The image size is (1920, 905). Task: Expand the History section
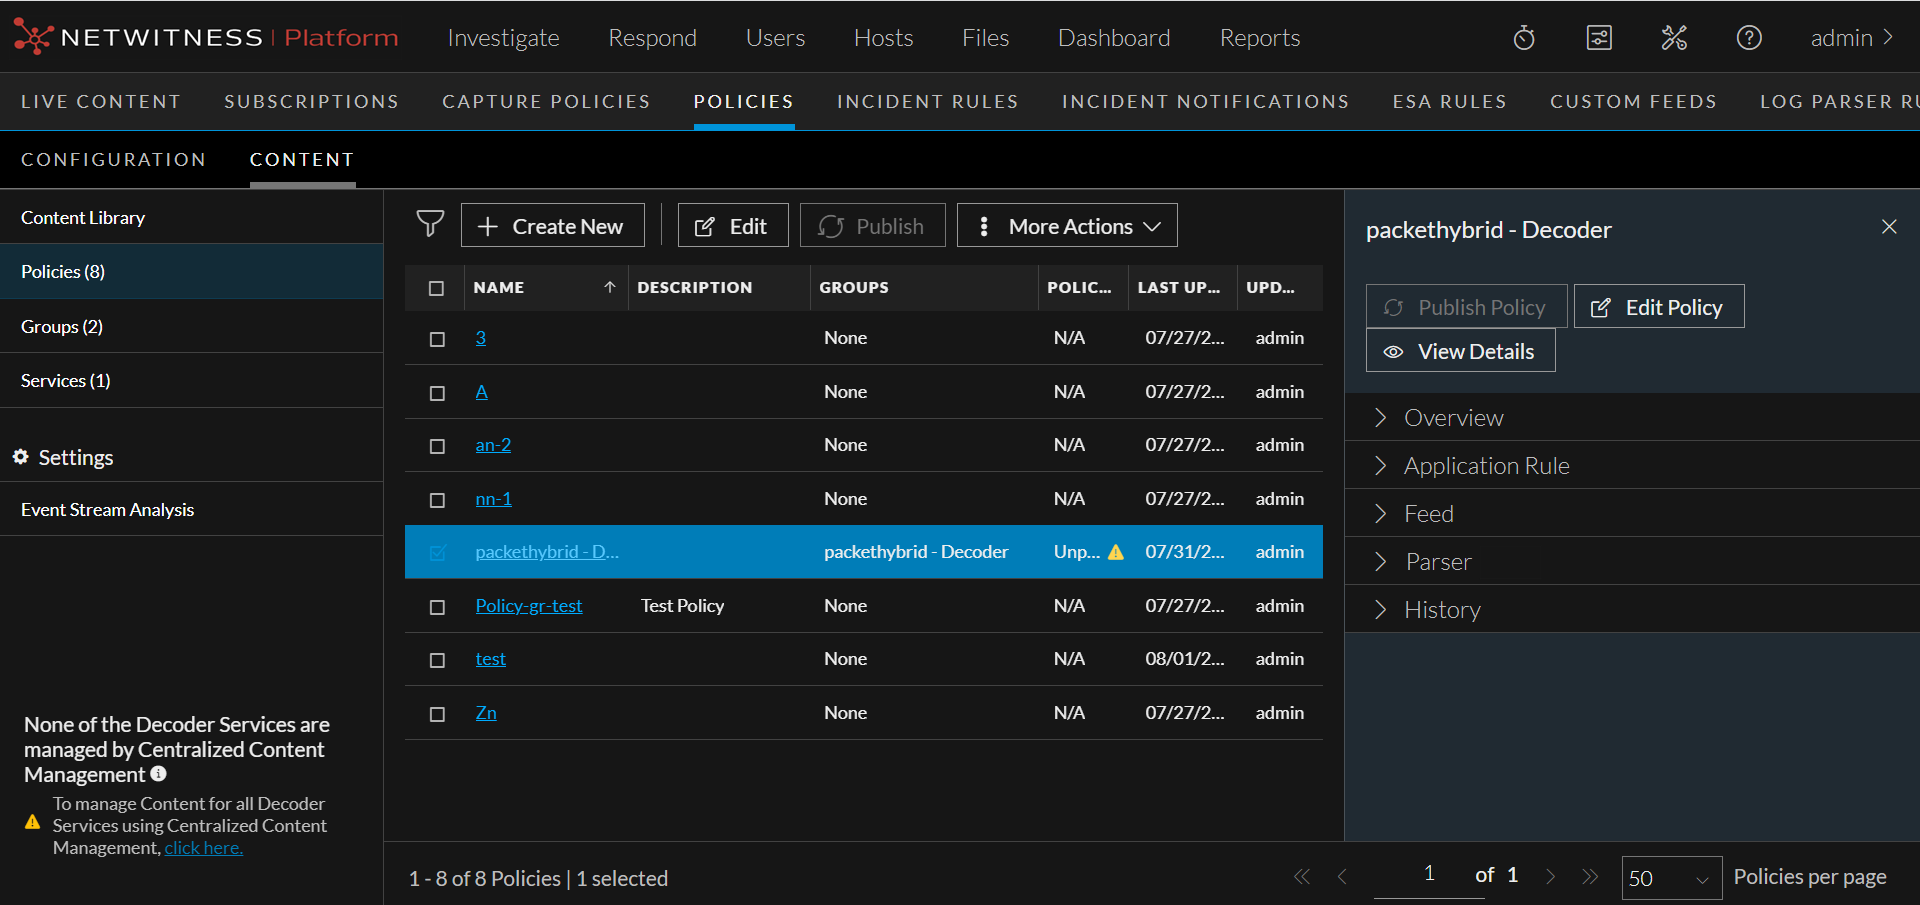coord(1441,610)
